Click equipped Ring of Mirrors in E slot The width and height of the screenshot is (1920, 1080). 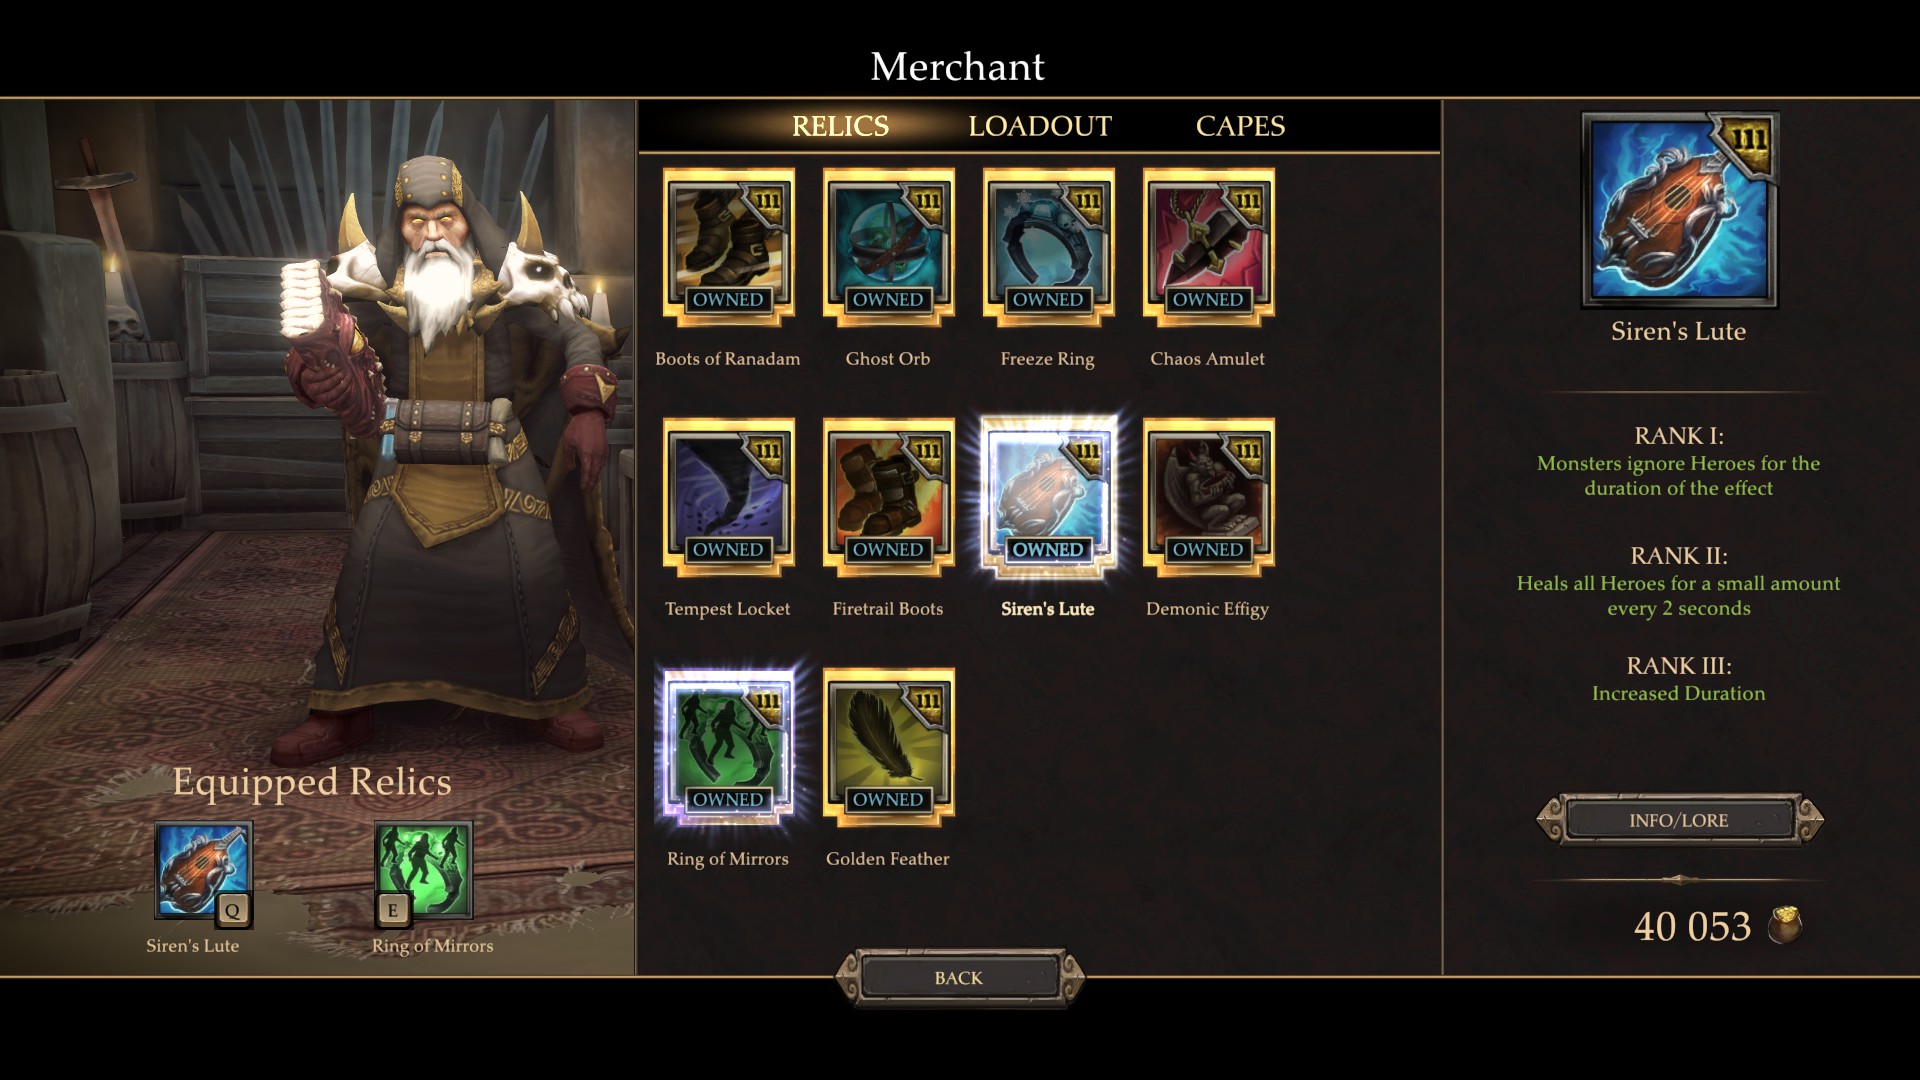coord(423,871)
